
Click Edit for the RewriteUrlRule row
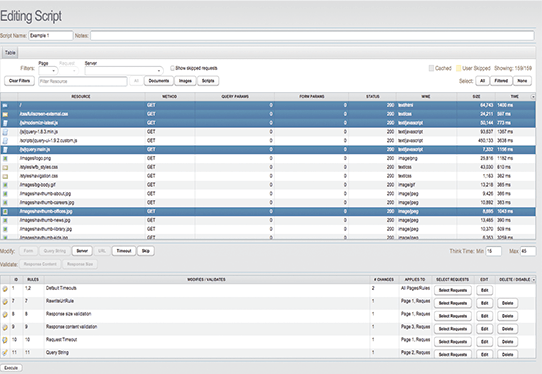484,303
